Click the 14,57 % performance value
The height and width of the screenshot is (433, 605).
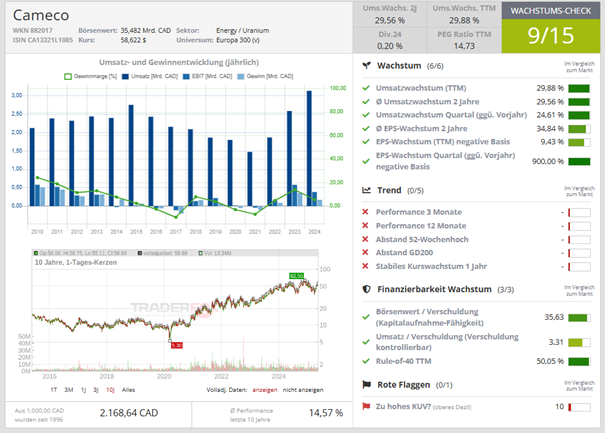click(326, 413)
